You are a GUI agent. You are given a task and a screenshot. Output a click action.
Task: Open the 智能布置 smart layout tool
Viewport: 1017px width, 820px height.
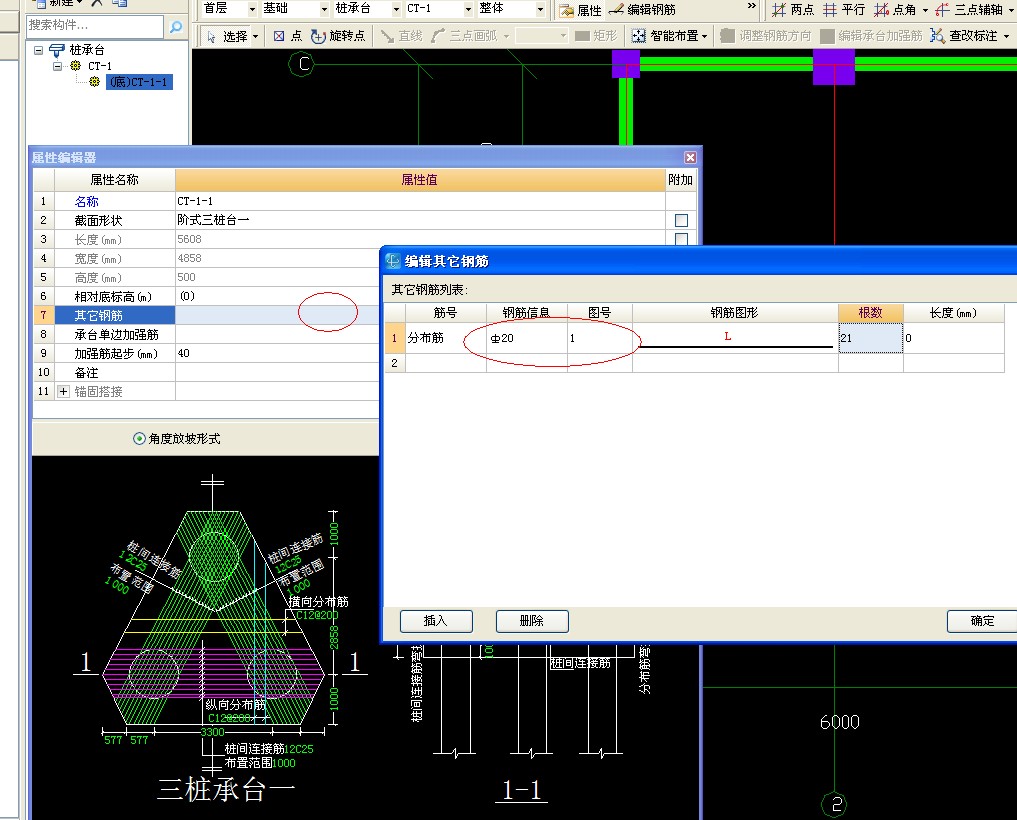(x=669, y=36)
